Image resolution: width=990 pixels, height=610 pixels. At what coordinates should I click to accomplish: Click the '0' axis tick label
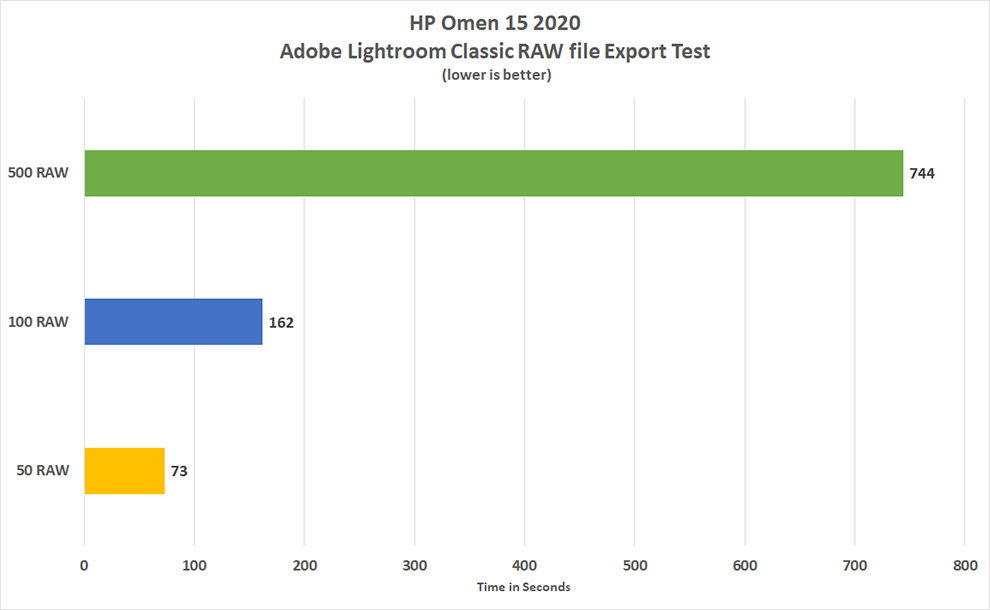point(84,565)
